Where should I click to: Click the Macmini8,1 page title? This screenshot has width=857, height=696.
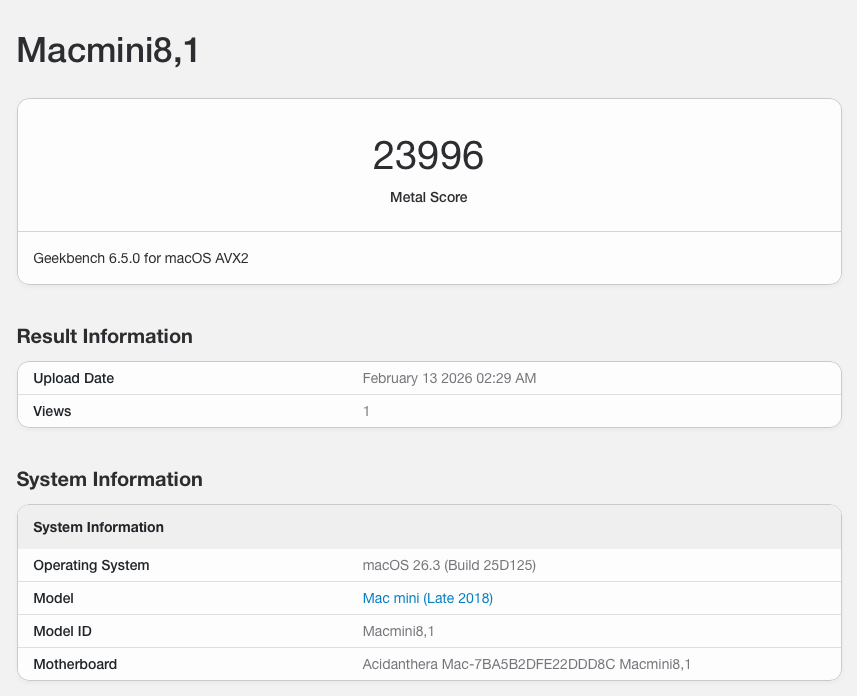pos(108,50)
